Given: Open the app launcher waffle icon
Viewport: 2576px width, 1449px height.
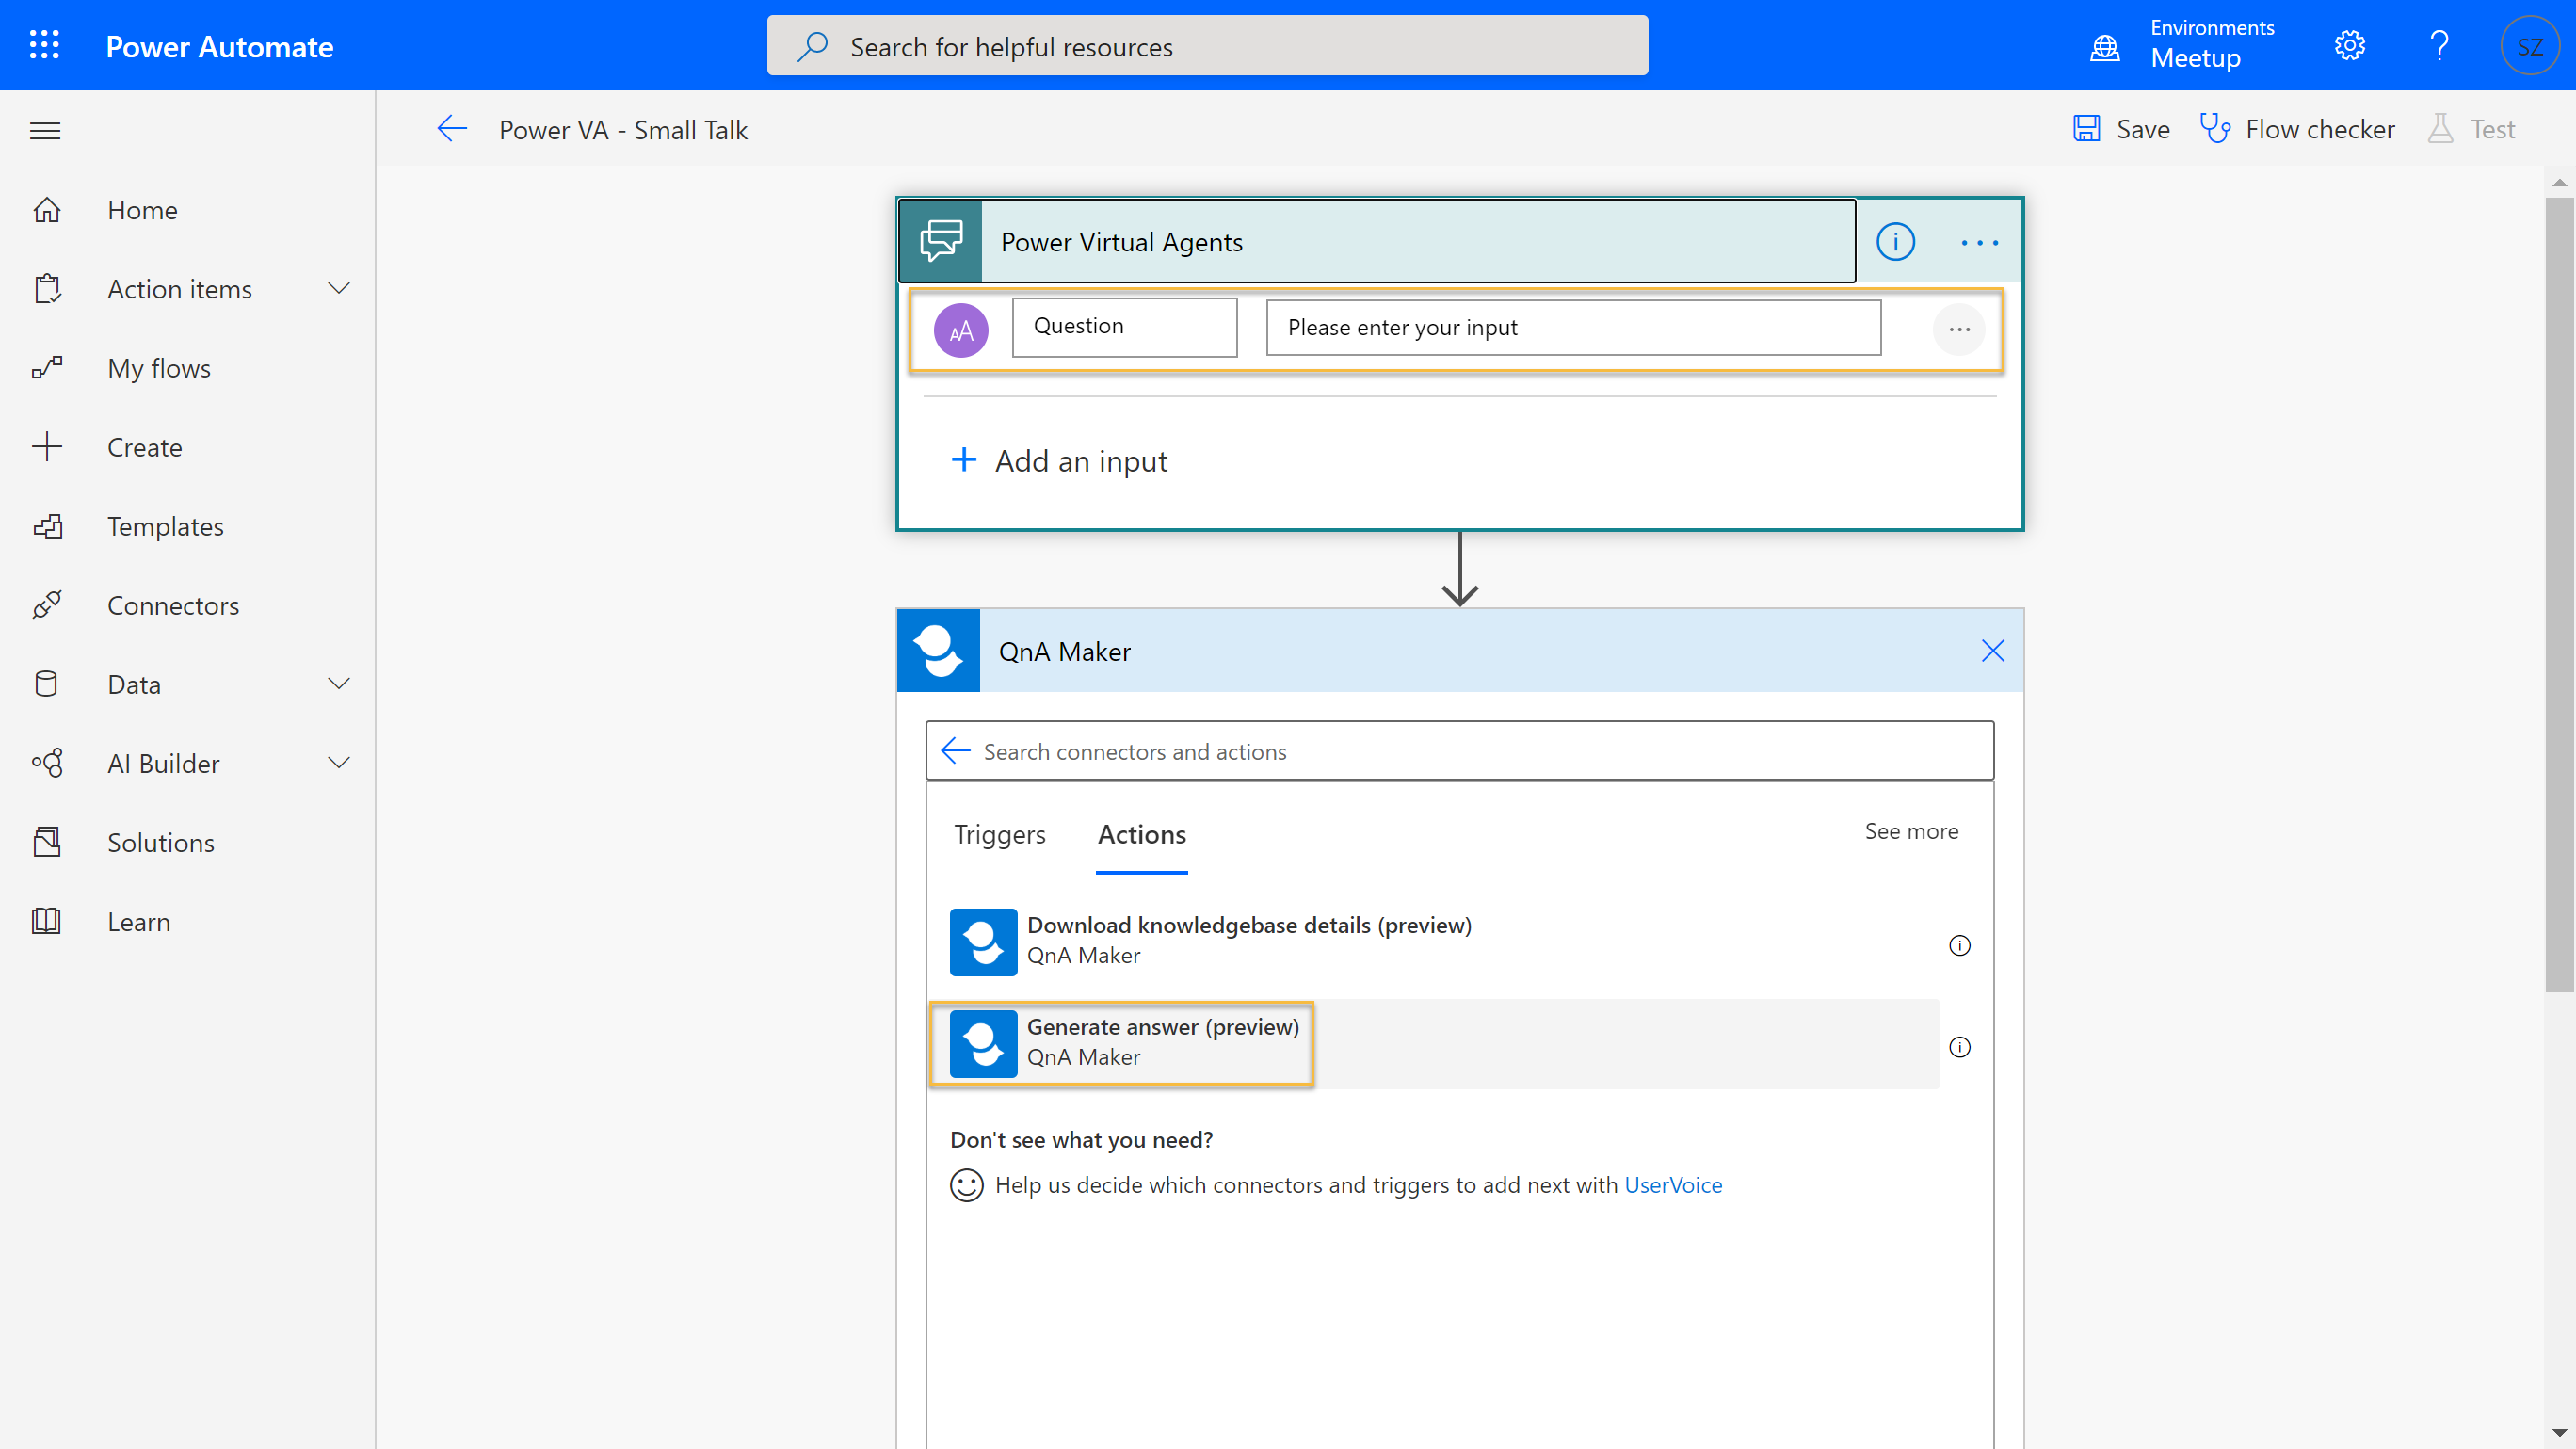Looking at the screenshot, I should [x=44, y=45].
